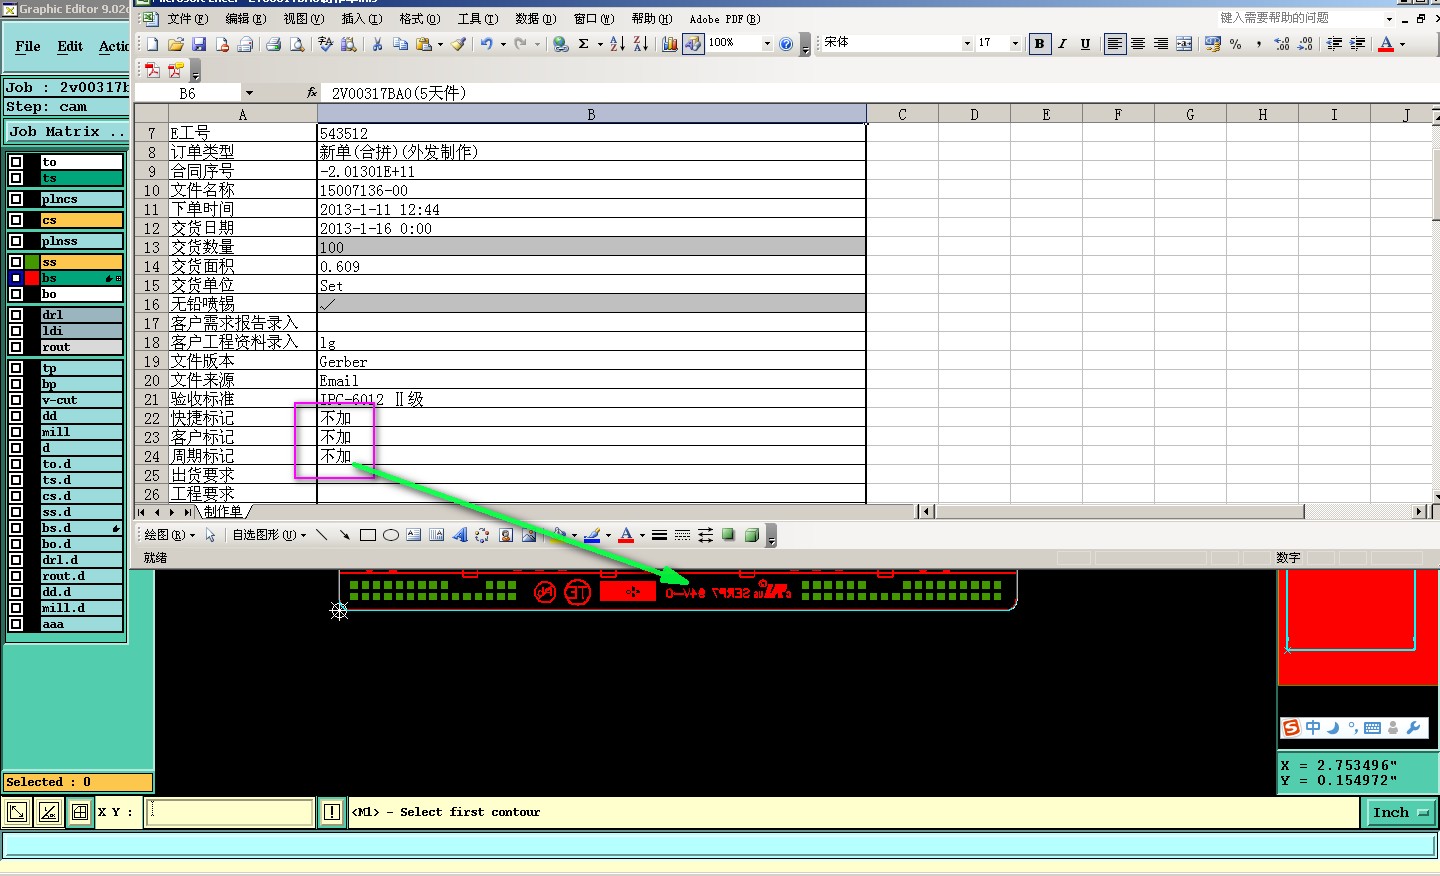Image resolution: width=1440 pixels, height=876 pixels.
Task: Toggle the 'cs' layer checkbox
Action: point(16,220)
